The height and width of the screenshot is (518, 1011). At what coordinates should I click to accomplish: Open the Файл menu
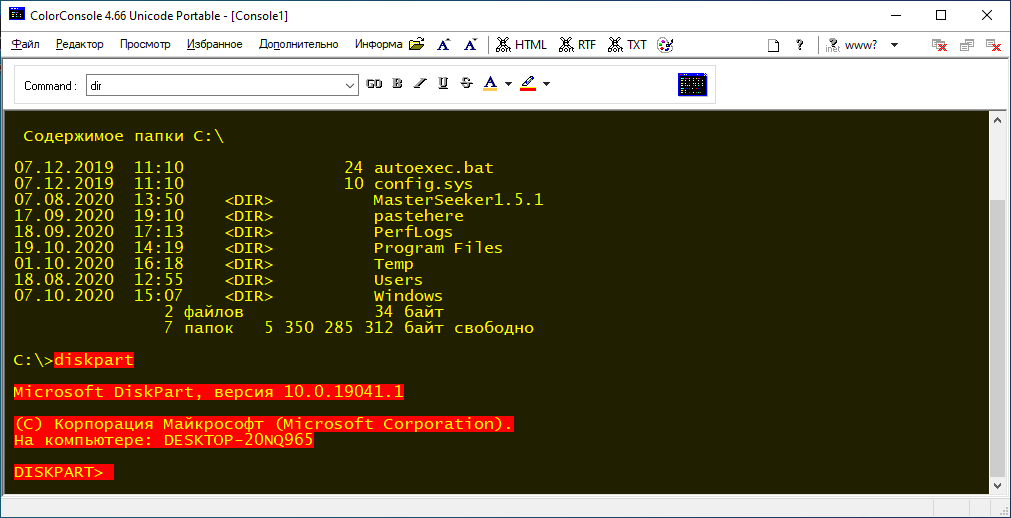tap(26, 45)
